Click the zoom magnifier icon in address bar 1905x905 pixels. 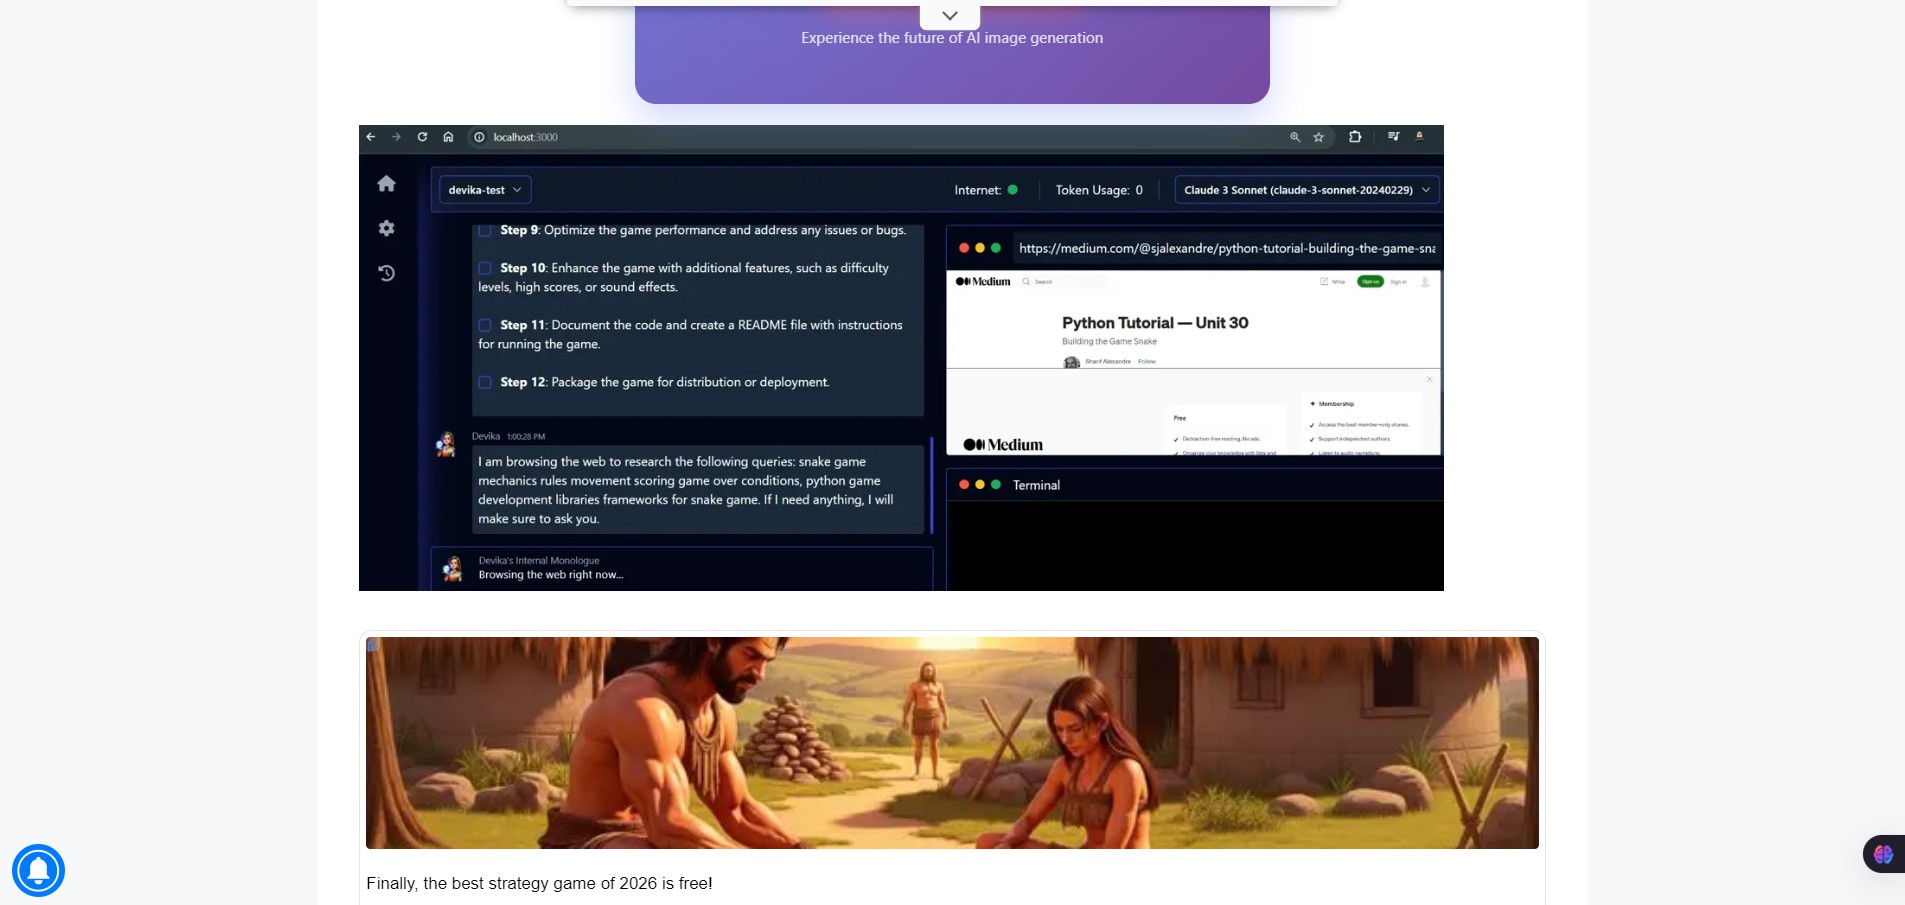point(1295,137)
